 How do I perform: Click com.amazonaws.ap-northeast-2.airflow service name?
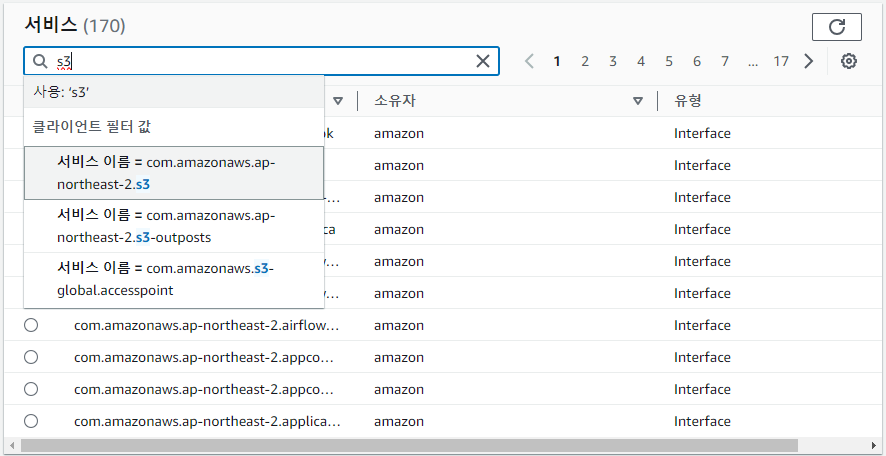207,325
